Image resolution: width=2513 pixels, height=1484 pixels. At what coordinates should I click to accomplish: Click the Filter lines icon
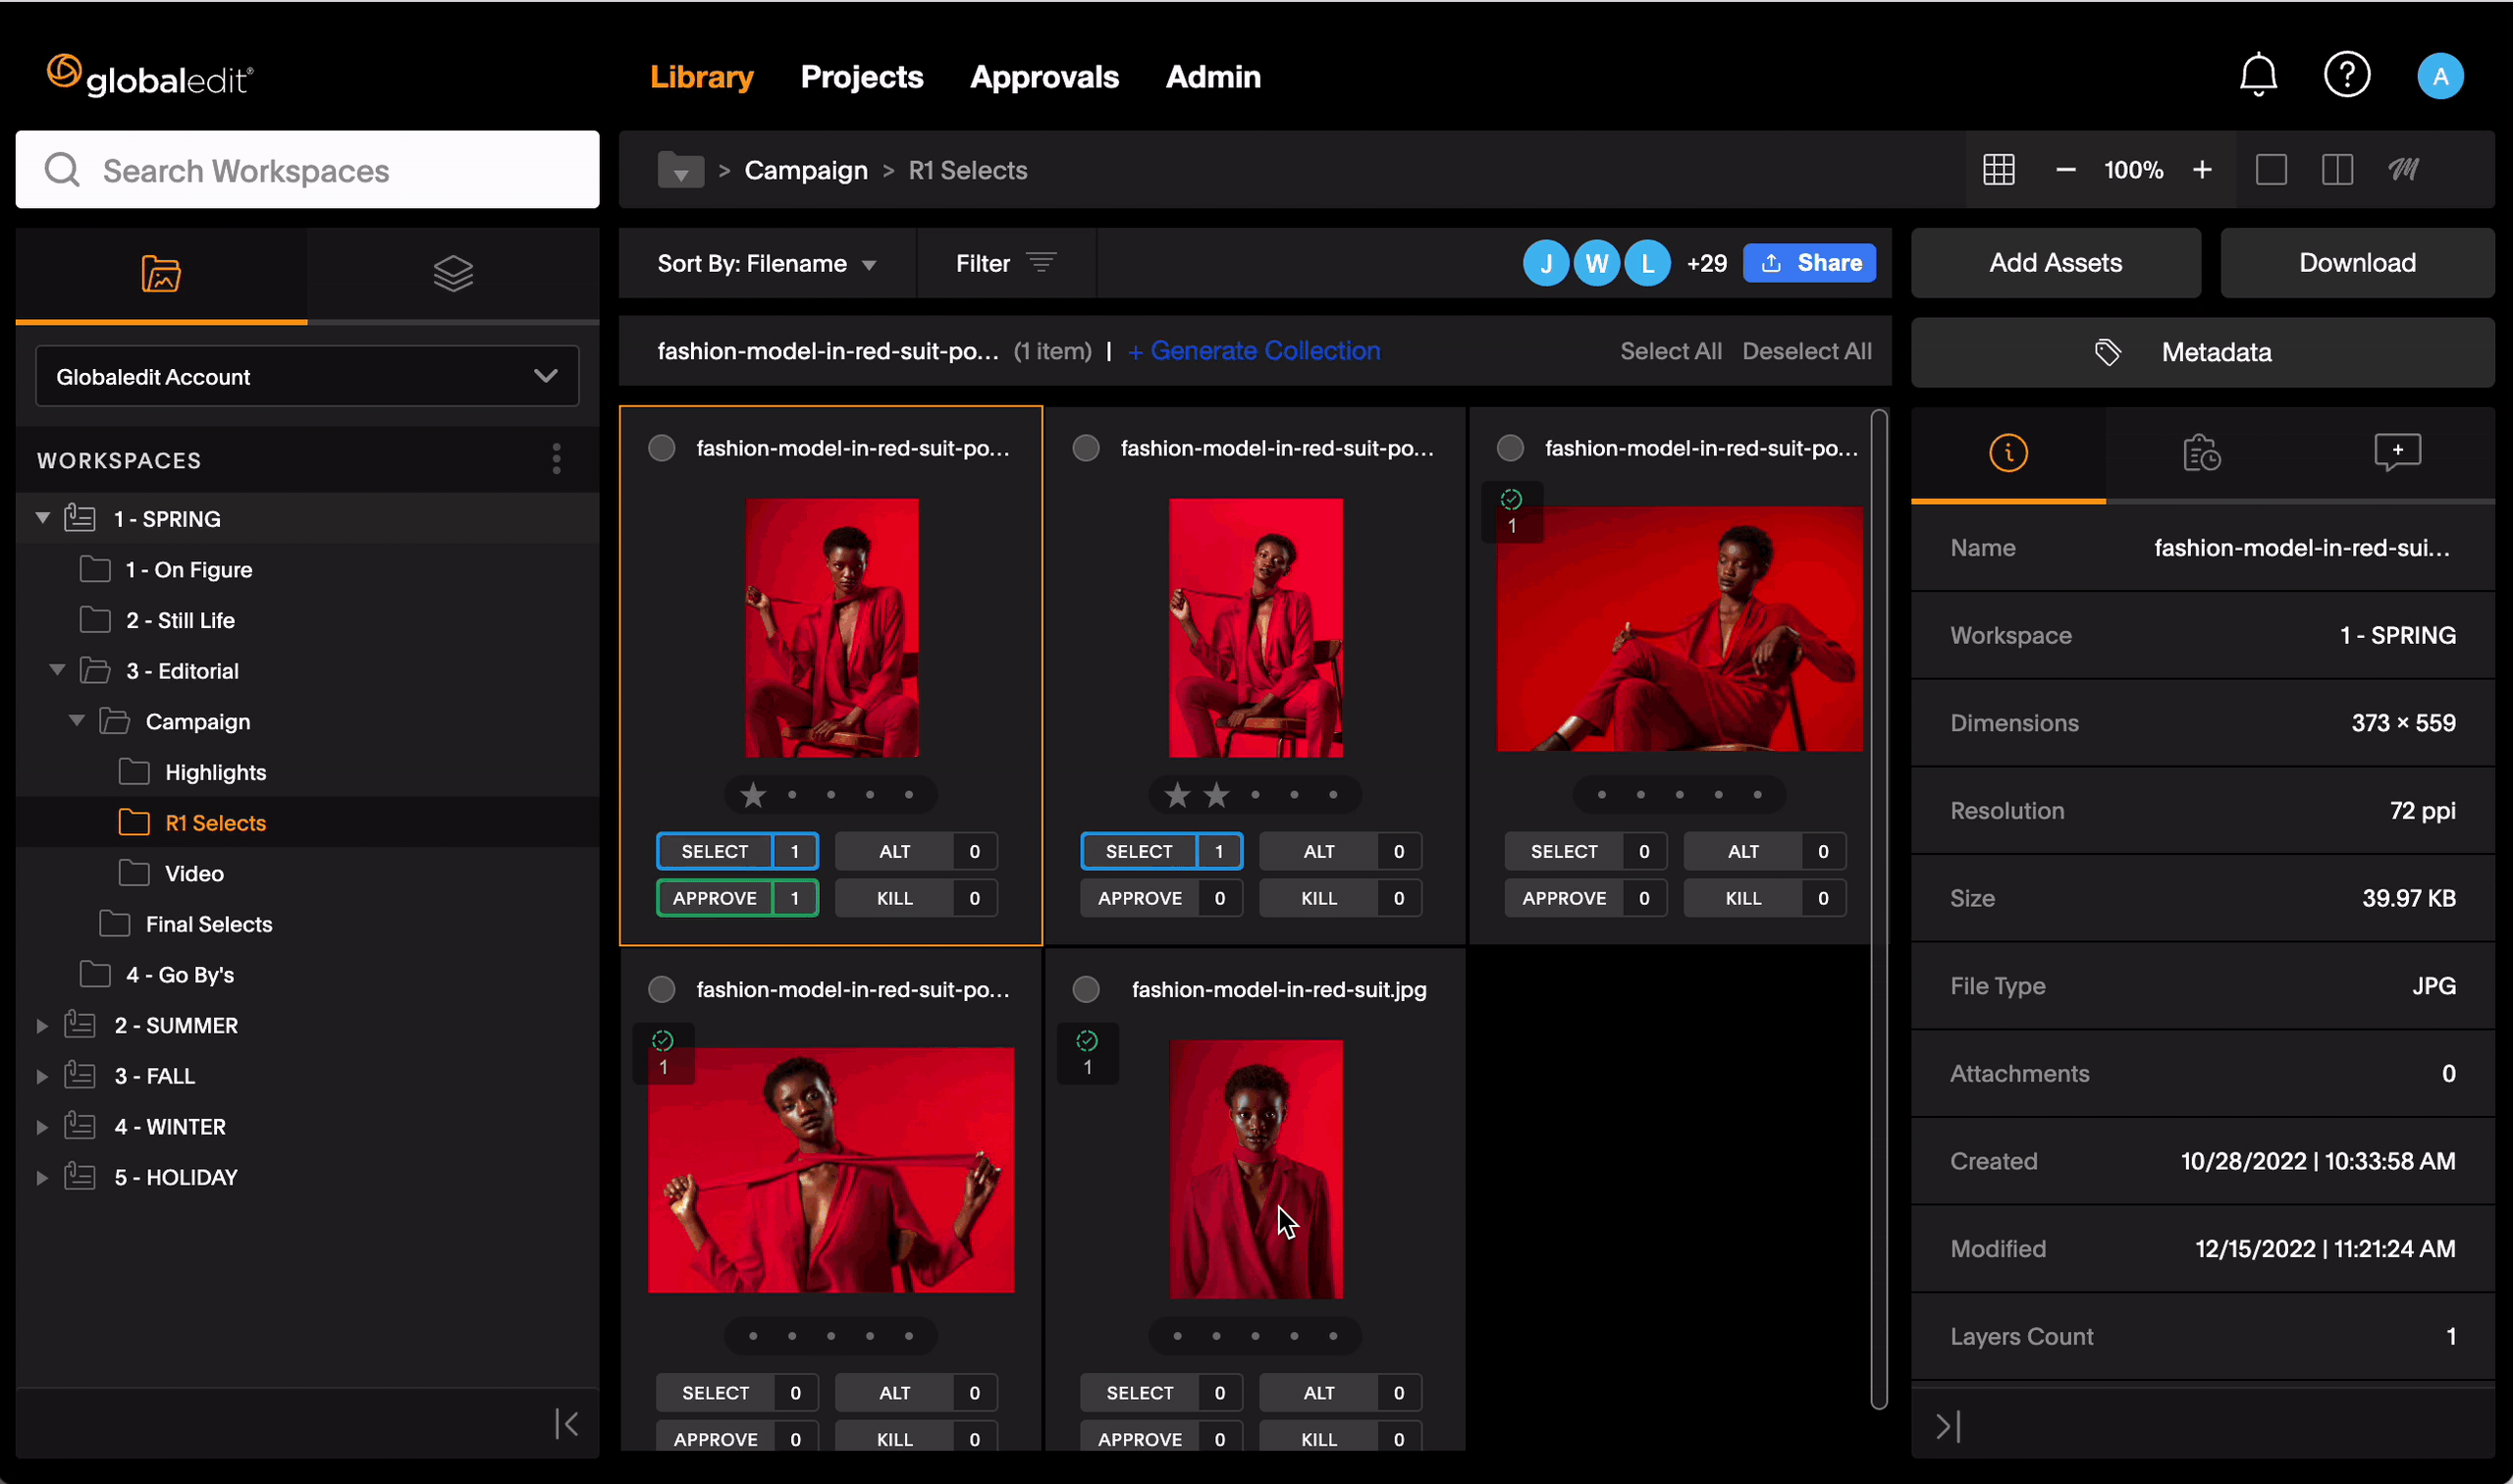1041,262
